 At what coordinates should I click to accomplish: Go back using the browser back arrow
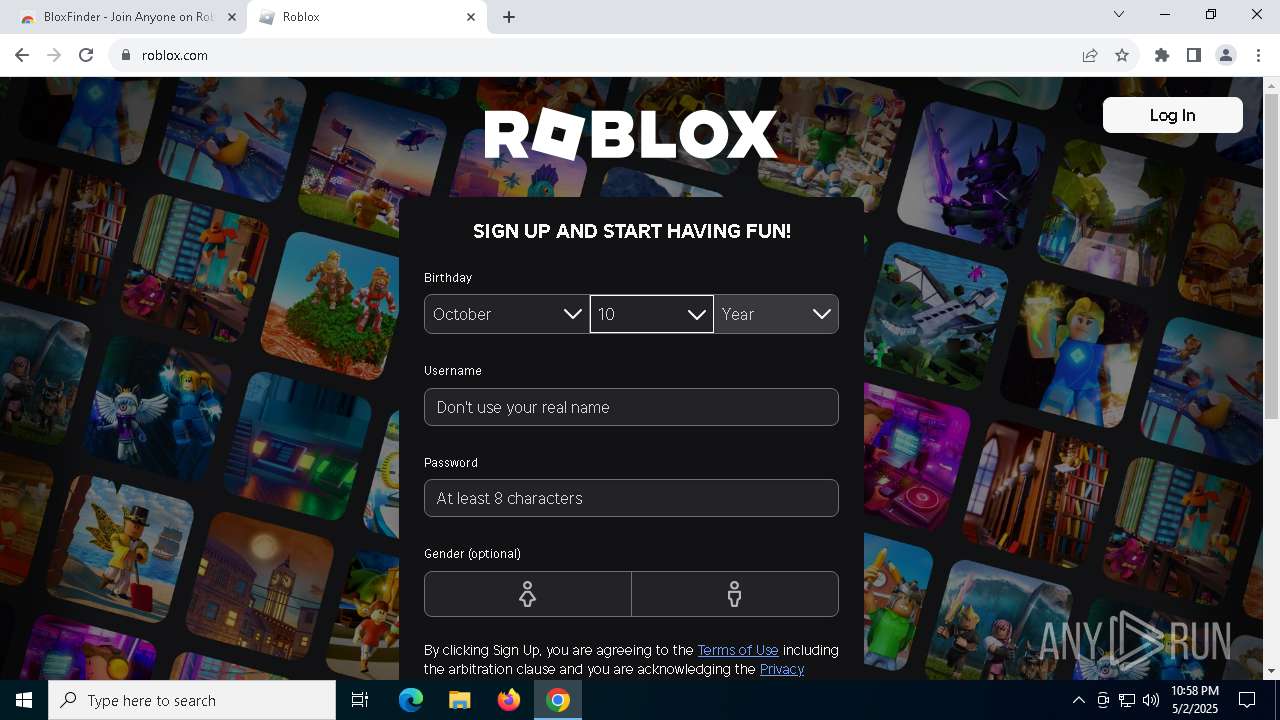point(22,55)
